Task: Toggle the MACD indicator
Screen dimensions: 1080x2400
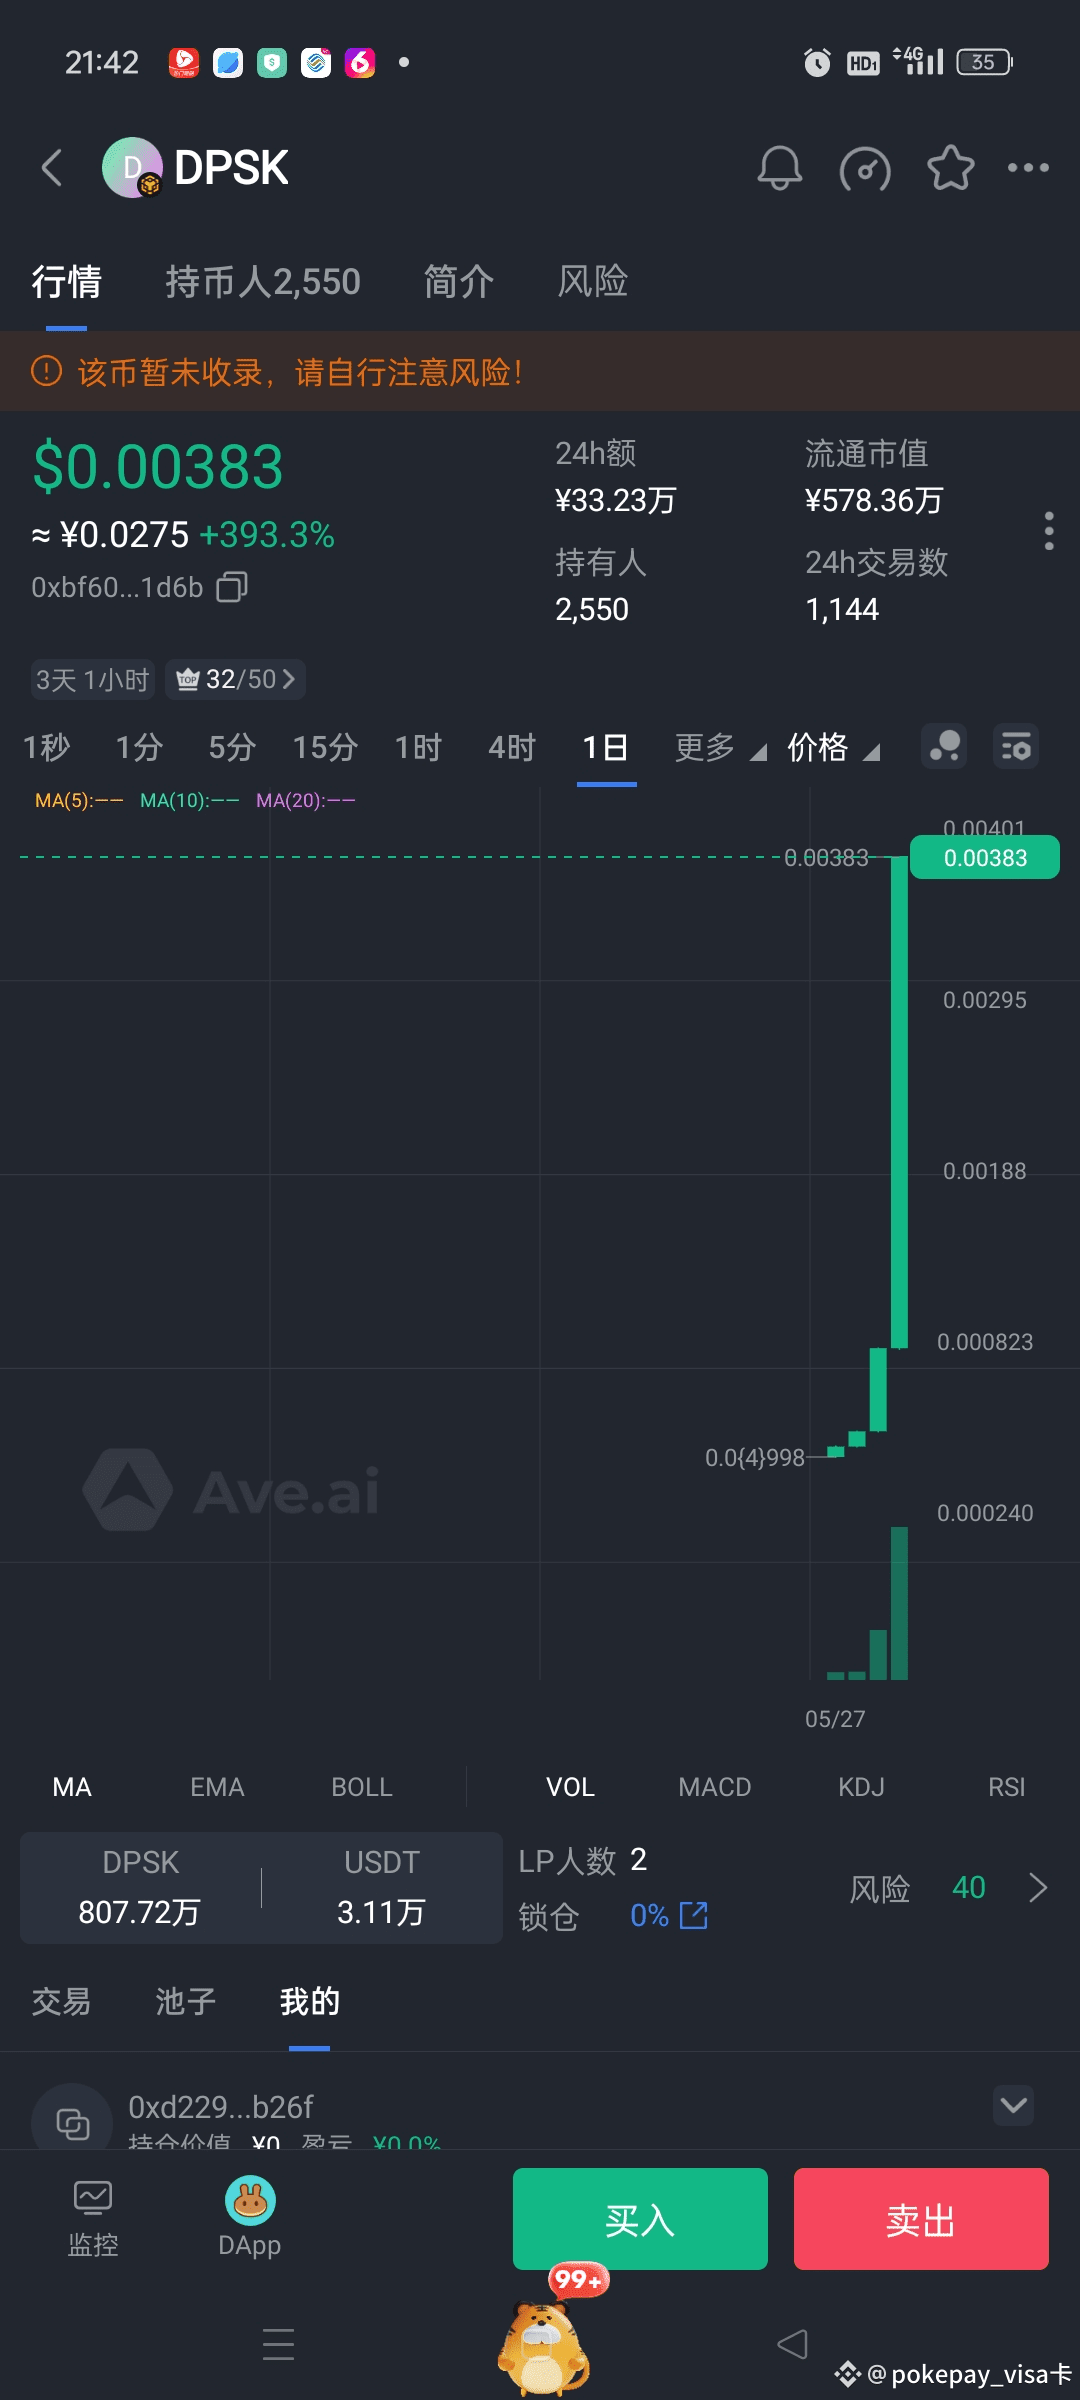Action: [x=714, y=1787]
